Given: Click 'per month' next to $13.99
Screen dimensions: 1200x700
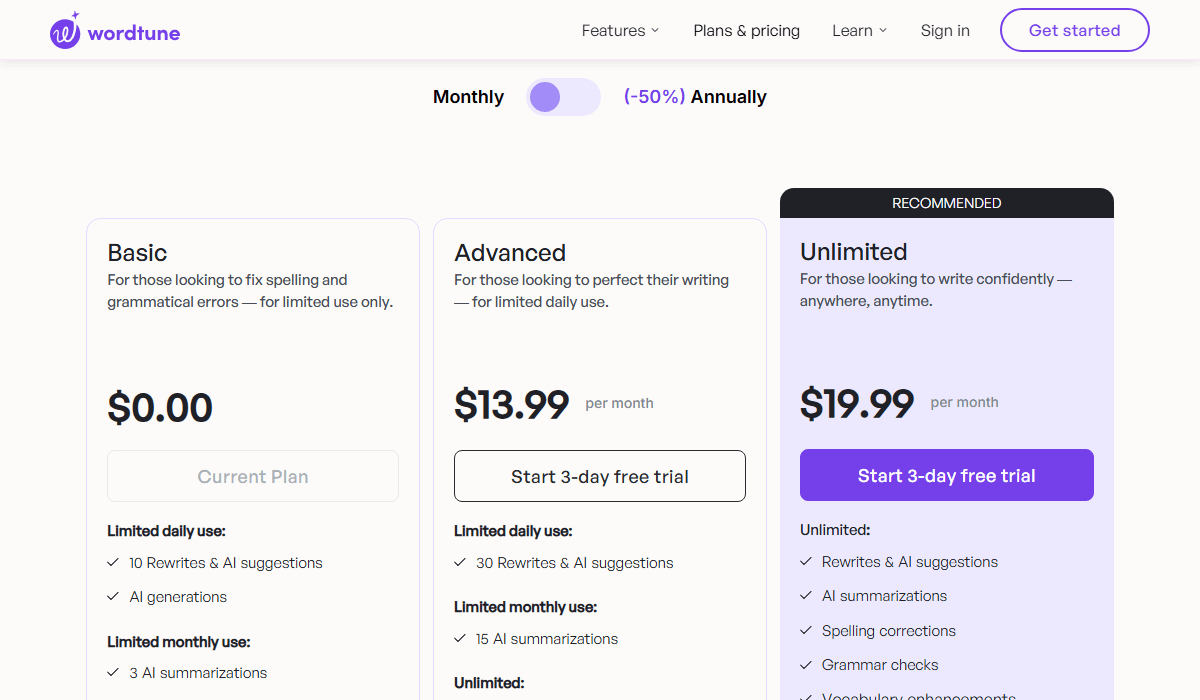Looking at the screenshot, I should coord(620,403).
